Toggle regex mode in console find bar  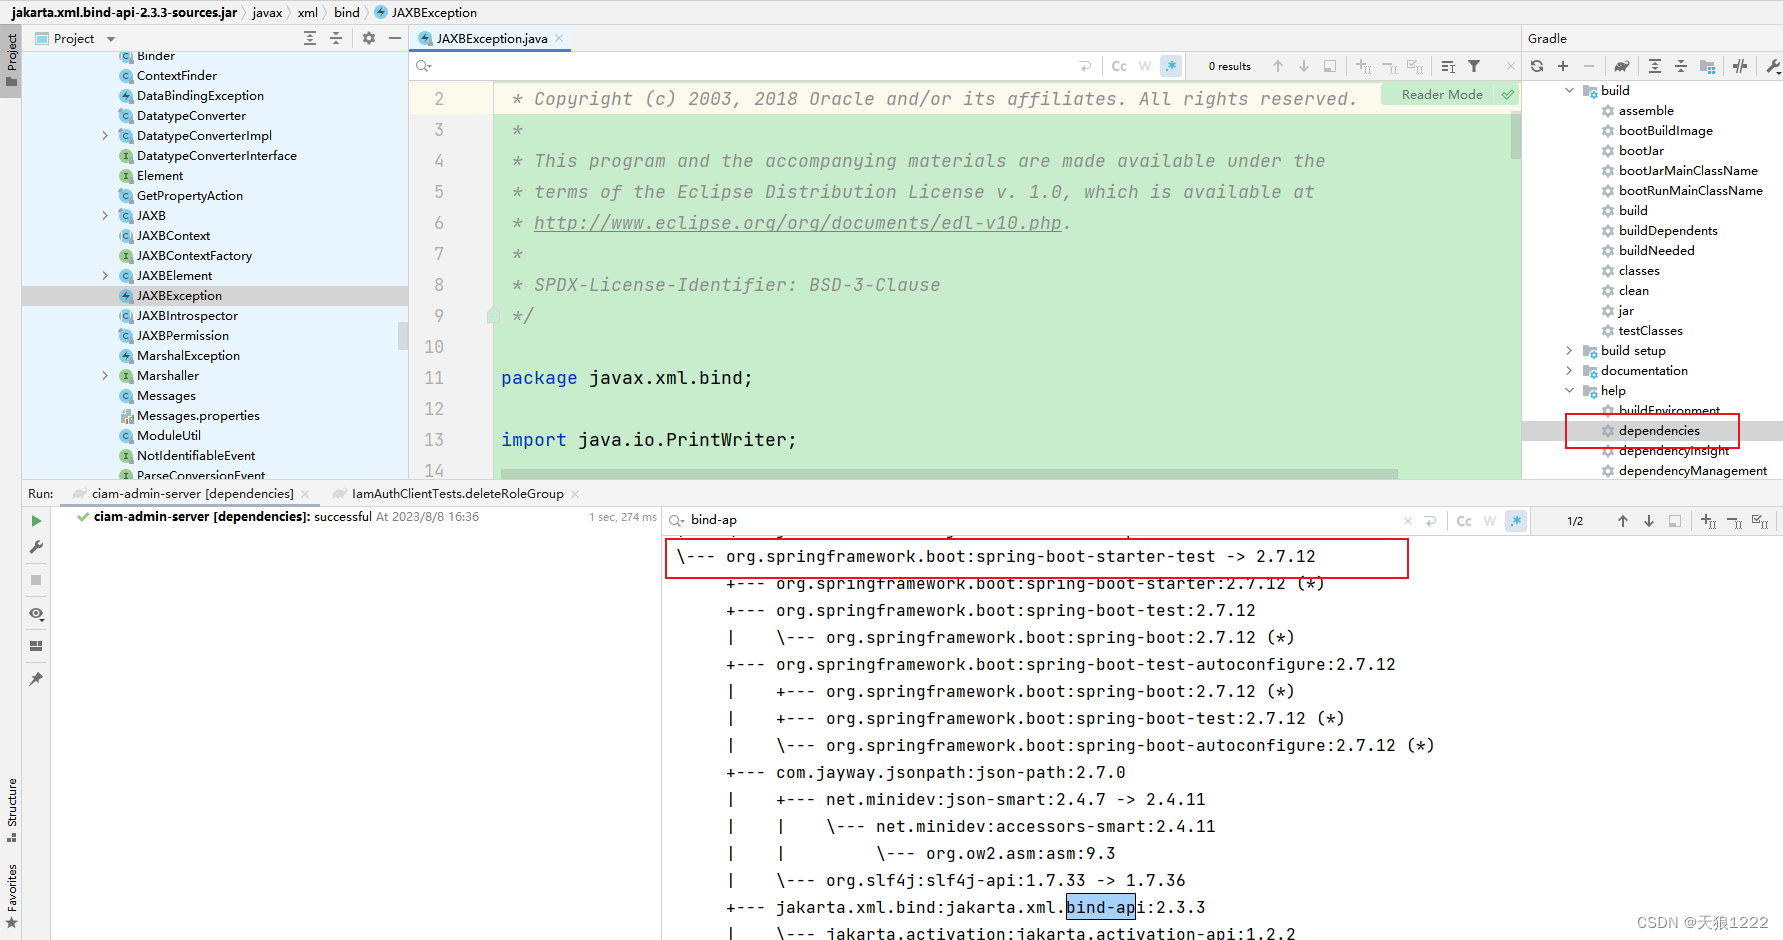[1516, 520]
